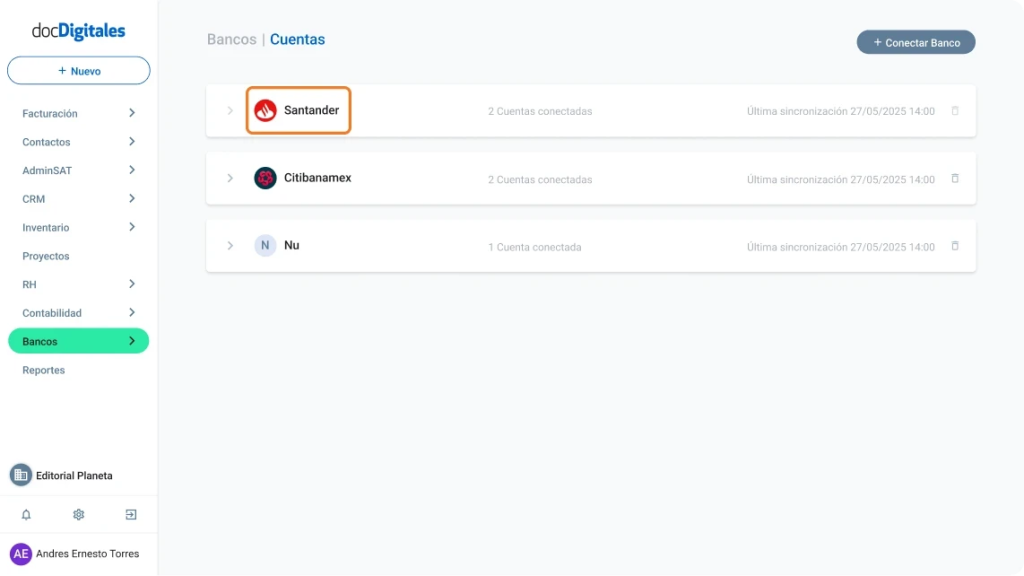Click the logout icon in sidebar
Image resolution: width=1024 pixels, height=576 pixels.
[x=131, y=515]
